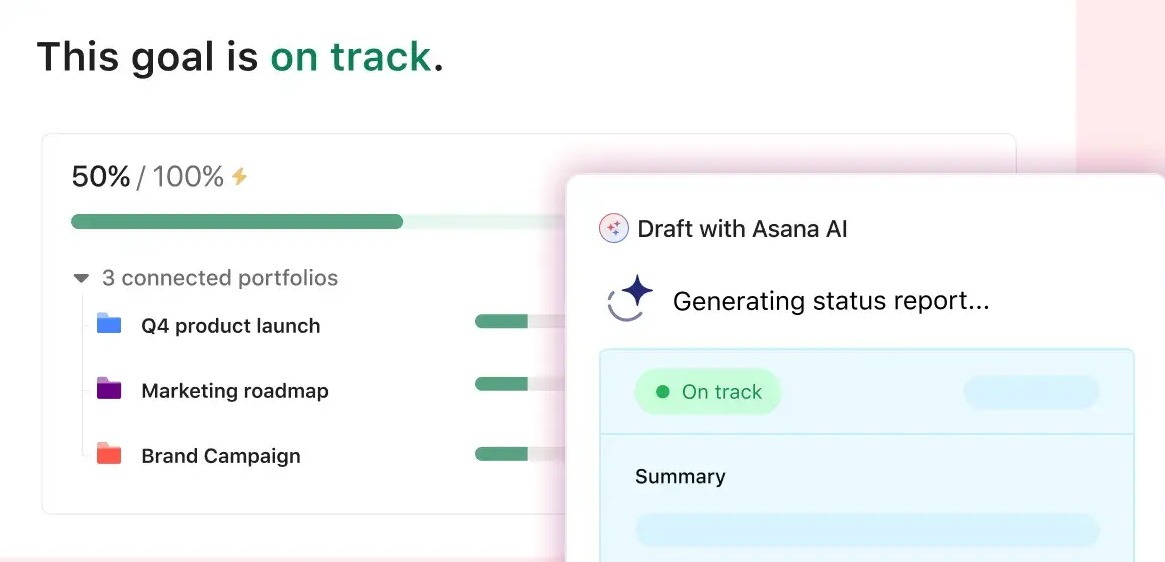Click the yellow lightning bolt icon

click(240, 177)
